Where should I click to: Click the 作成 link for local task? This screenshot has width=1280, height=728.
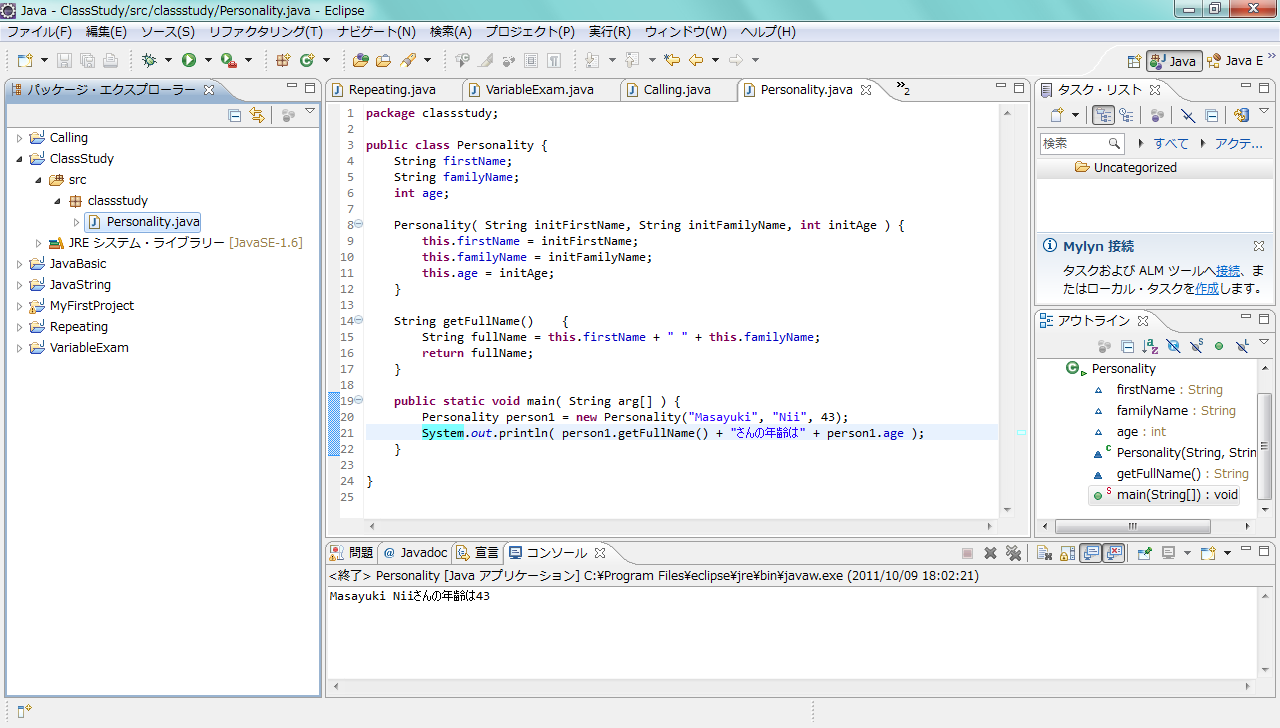1207,288
